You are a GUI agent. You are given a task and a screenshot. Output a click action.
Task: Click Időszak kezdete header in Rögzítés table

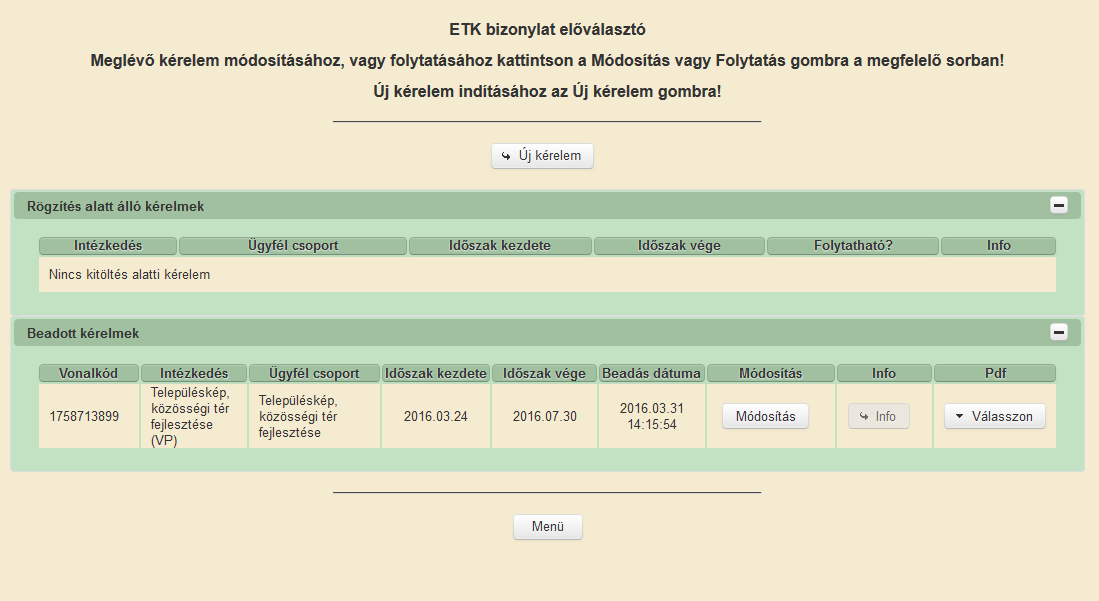[x=500, y=245]
